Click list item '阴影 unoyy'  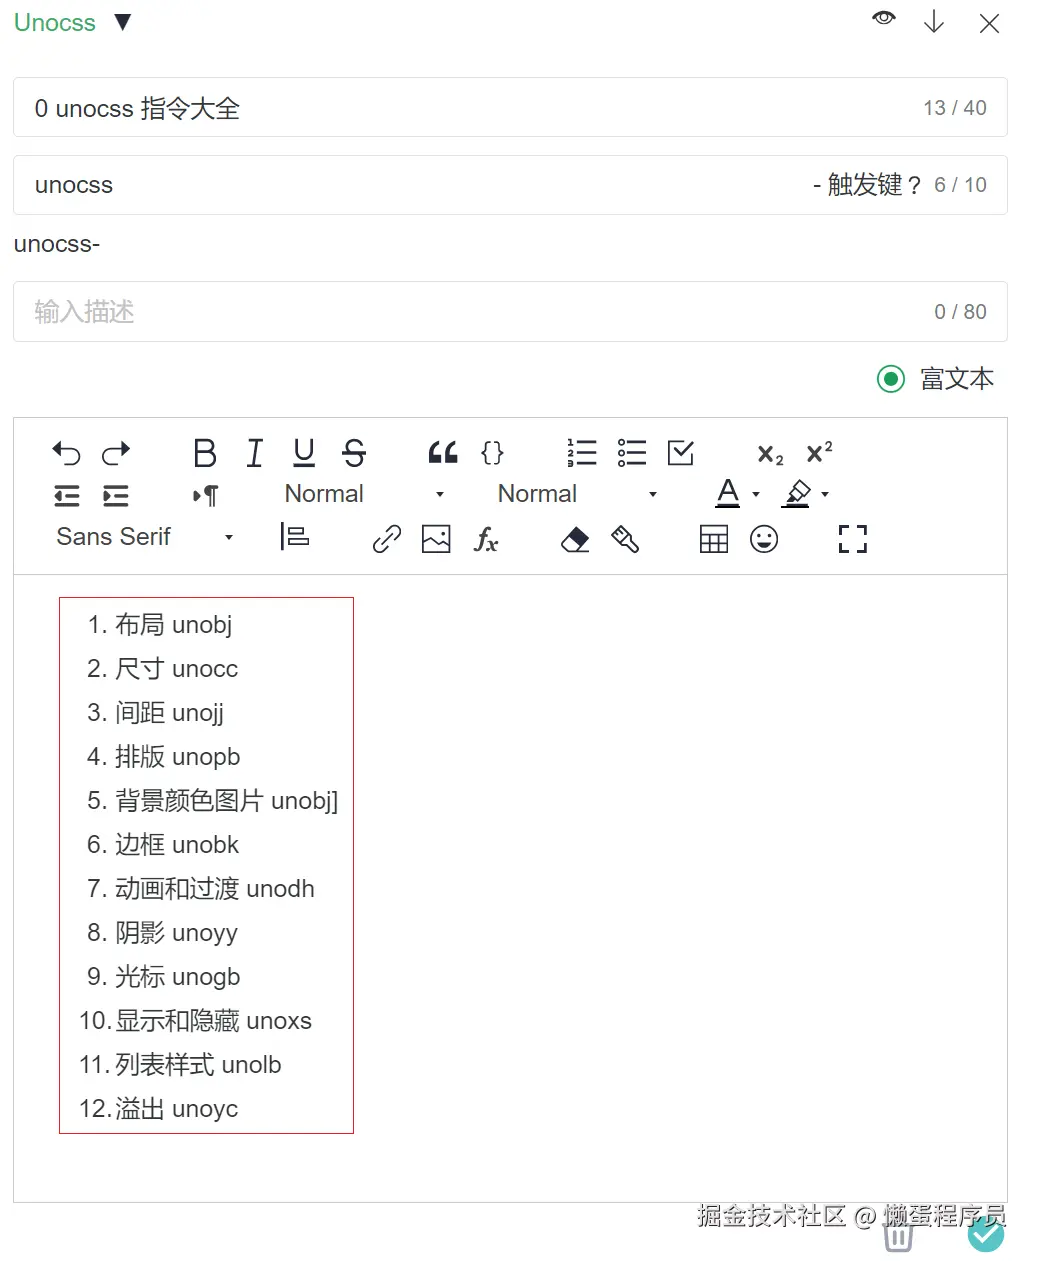(176, 933)
